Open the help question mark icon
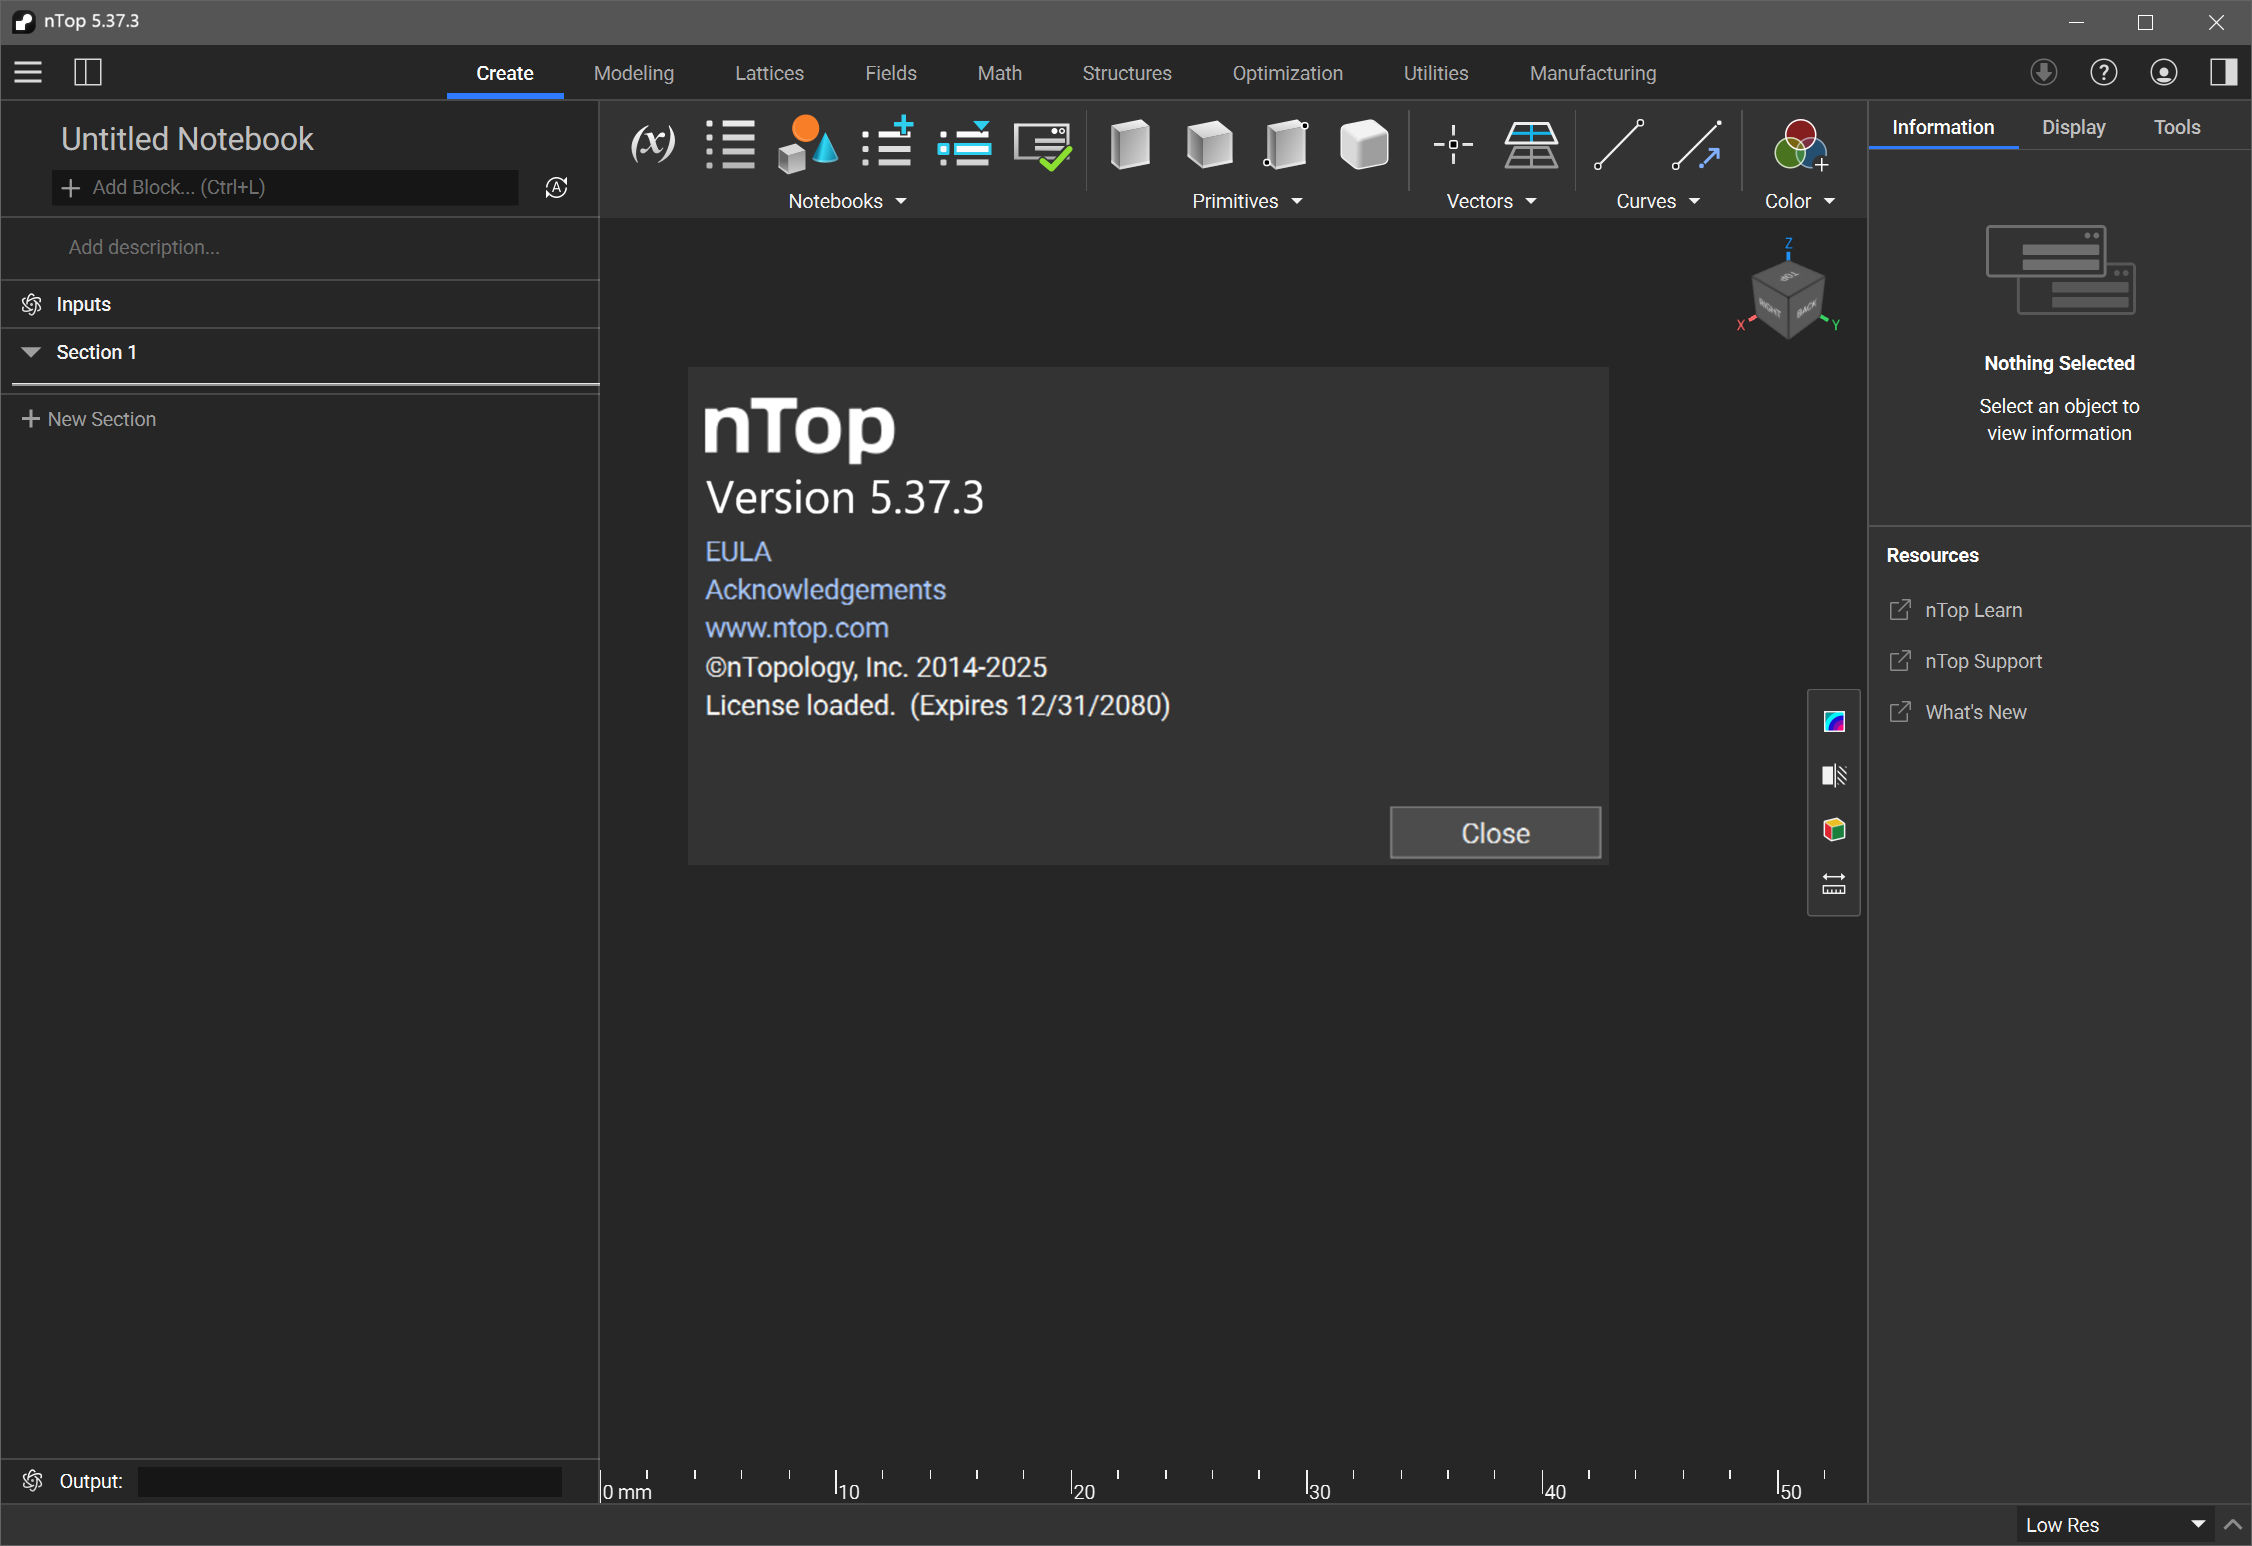Viewport: 2252px width, 1546px height. pyautogui.click(x=2103, y=72)
